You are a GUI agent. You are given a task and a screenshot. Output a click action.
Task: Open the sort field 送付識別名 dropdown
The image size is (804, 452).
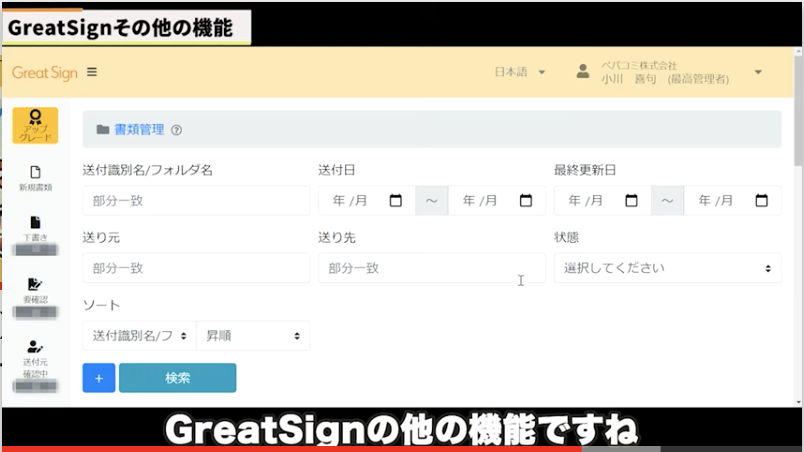point(139,336)
